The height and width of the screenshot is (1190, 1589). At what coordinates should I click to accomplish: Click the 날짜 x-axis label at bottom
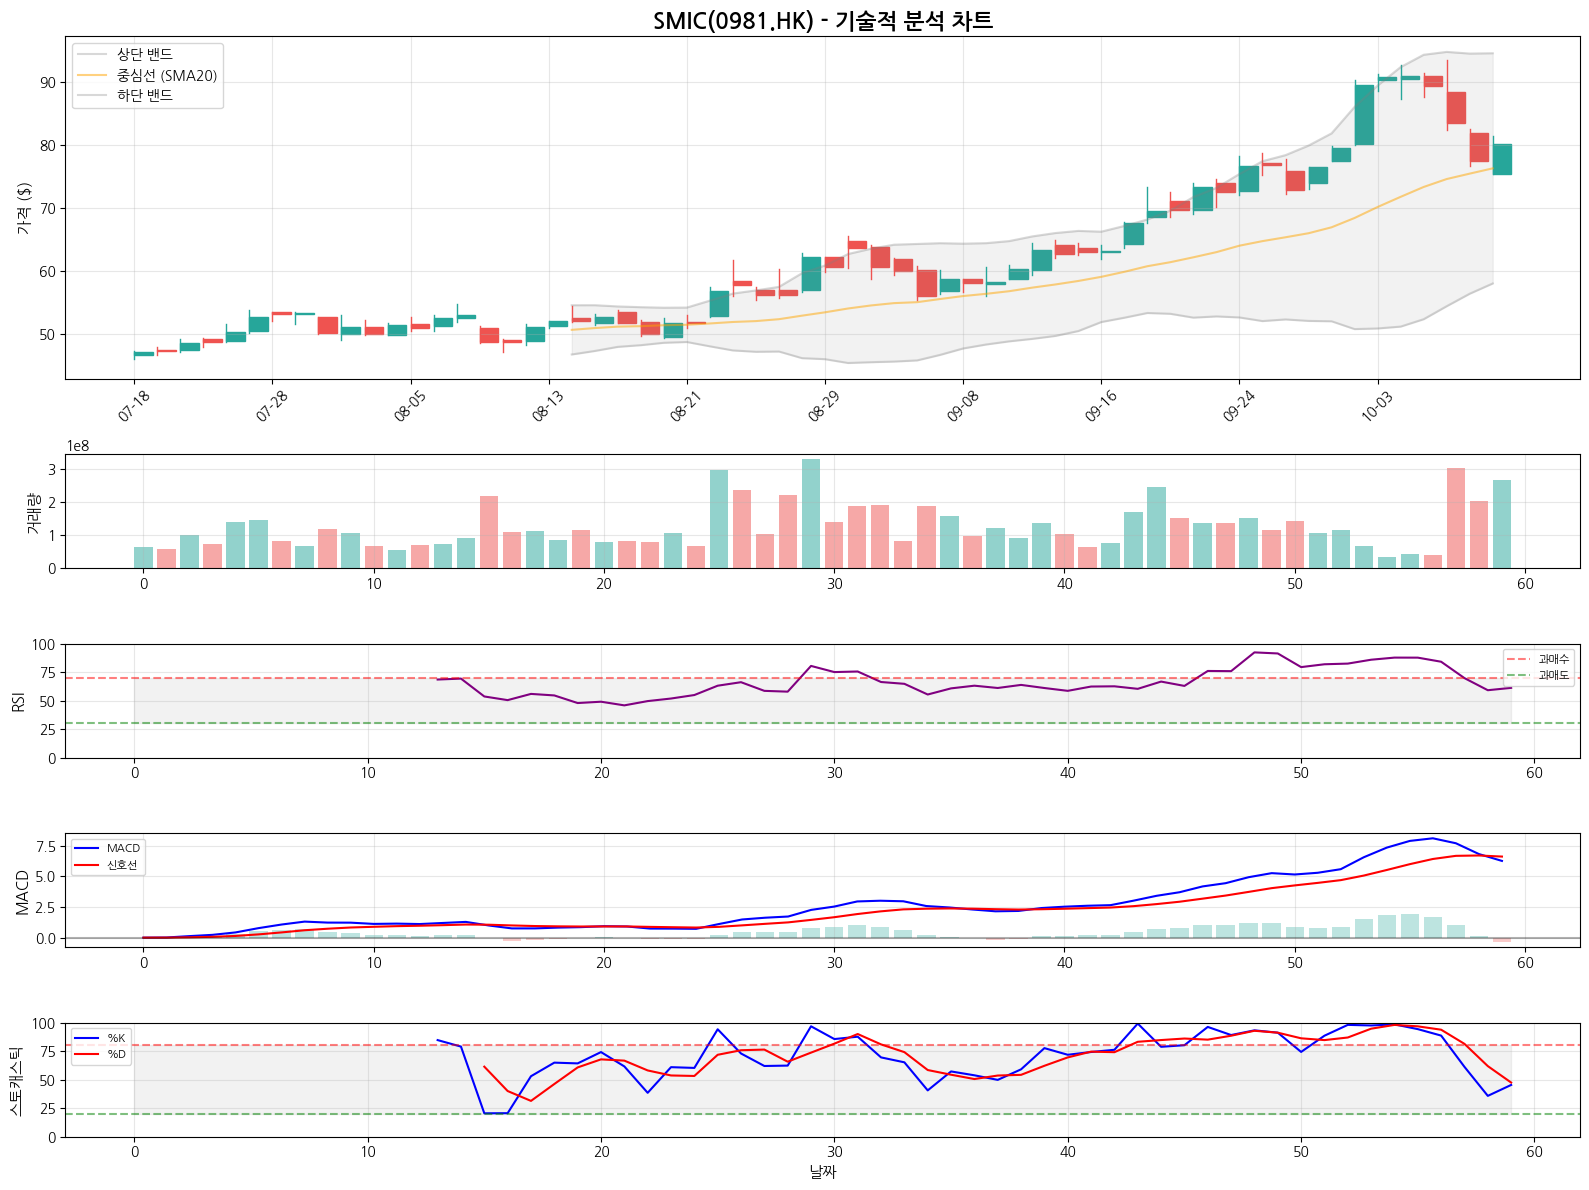coord(822,1171)
